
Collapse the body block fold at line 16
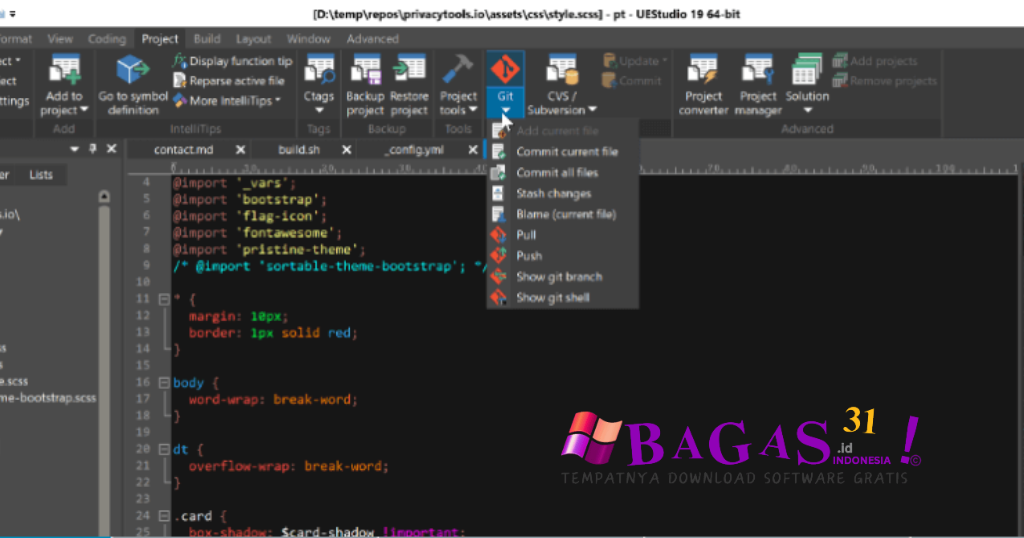click(x=164, y=383)
